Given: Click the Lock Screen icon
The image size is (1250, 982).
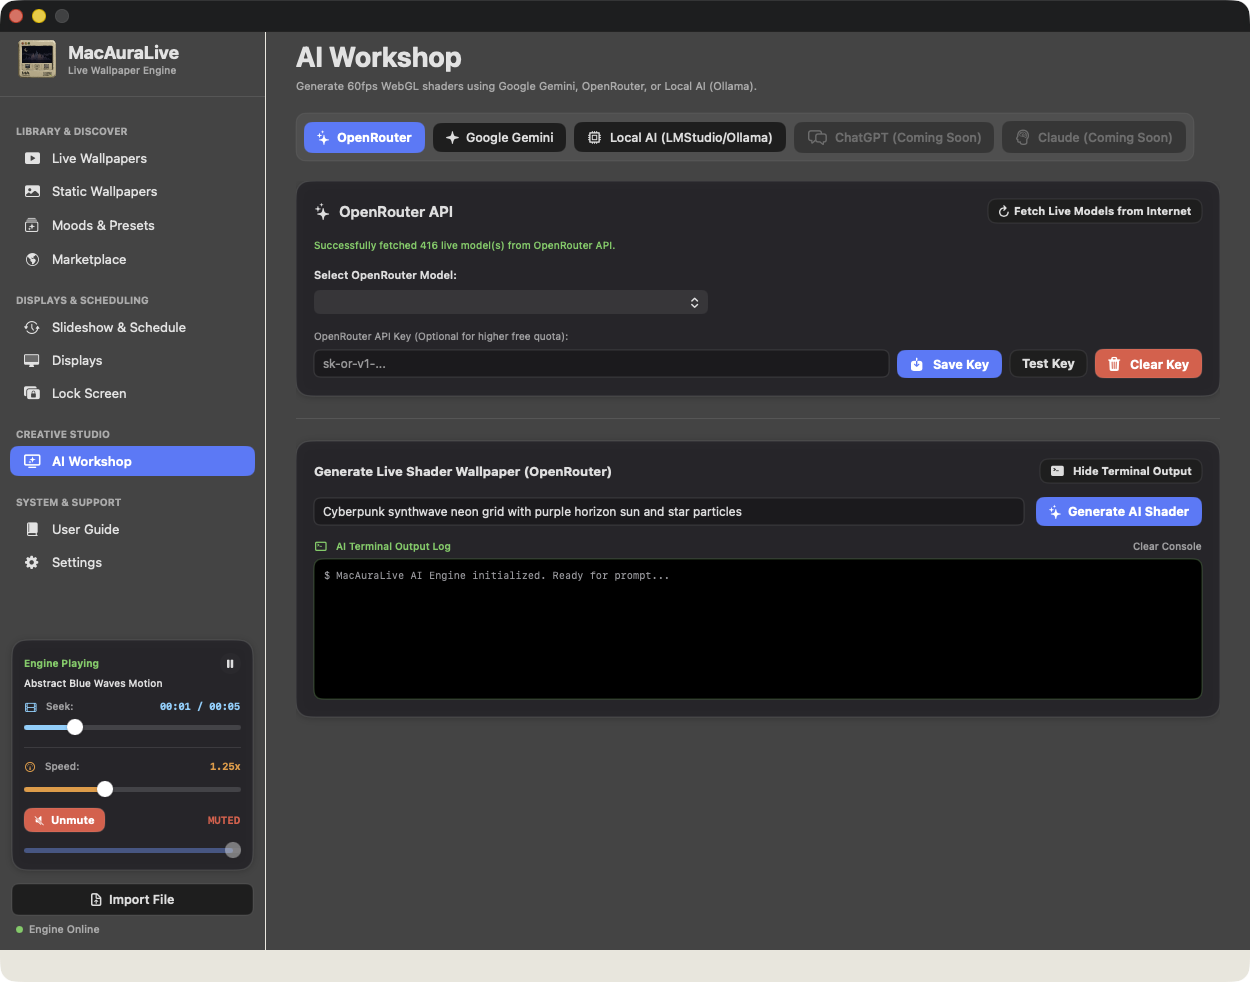Looking at the screenshot, I should [x=32, y=393].
